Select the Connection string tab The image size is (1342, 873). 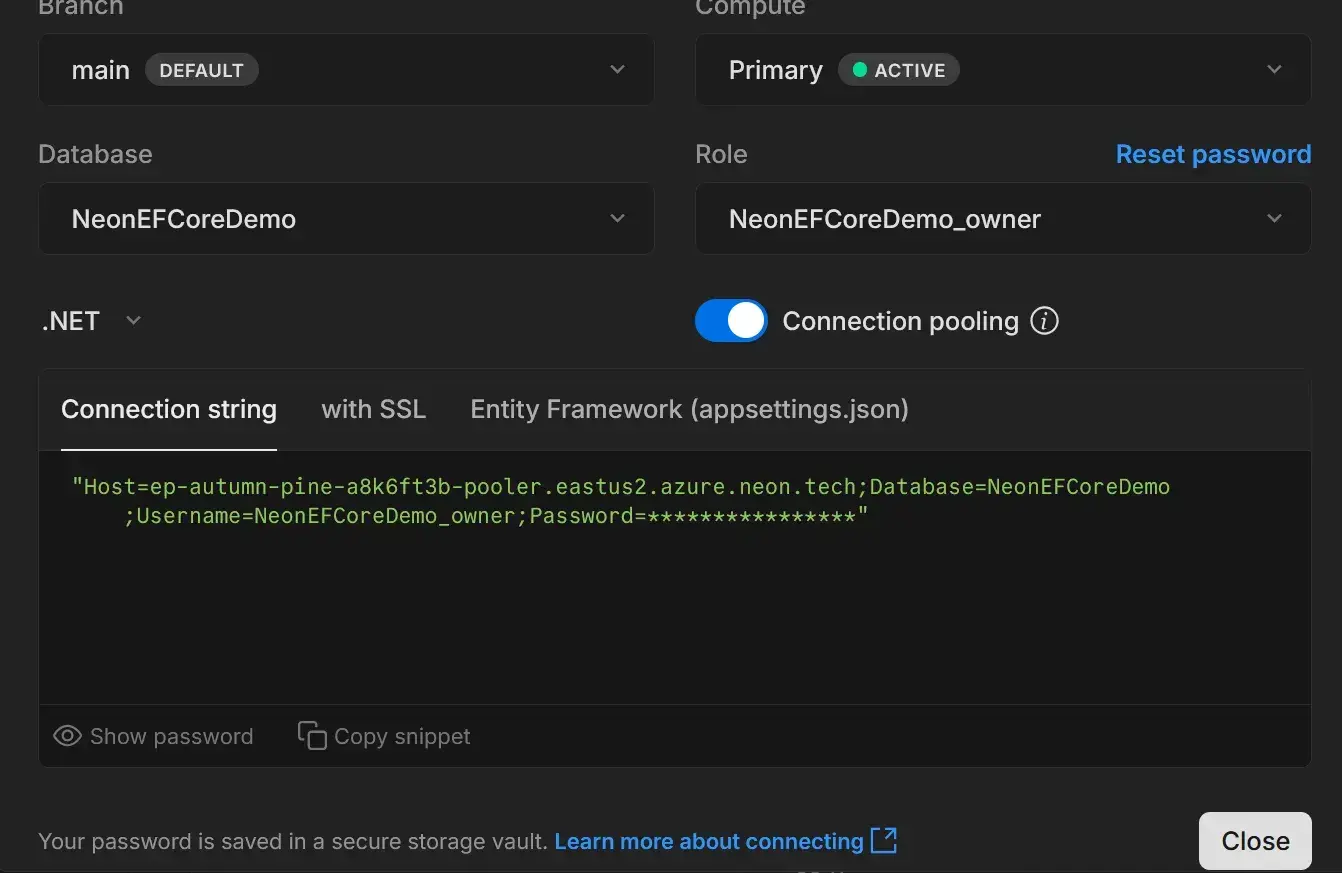[169, 409]
